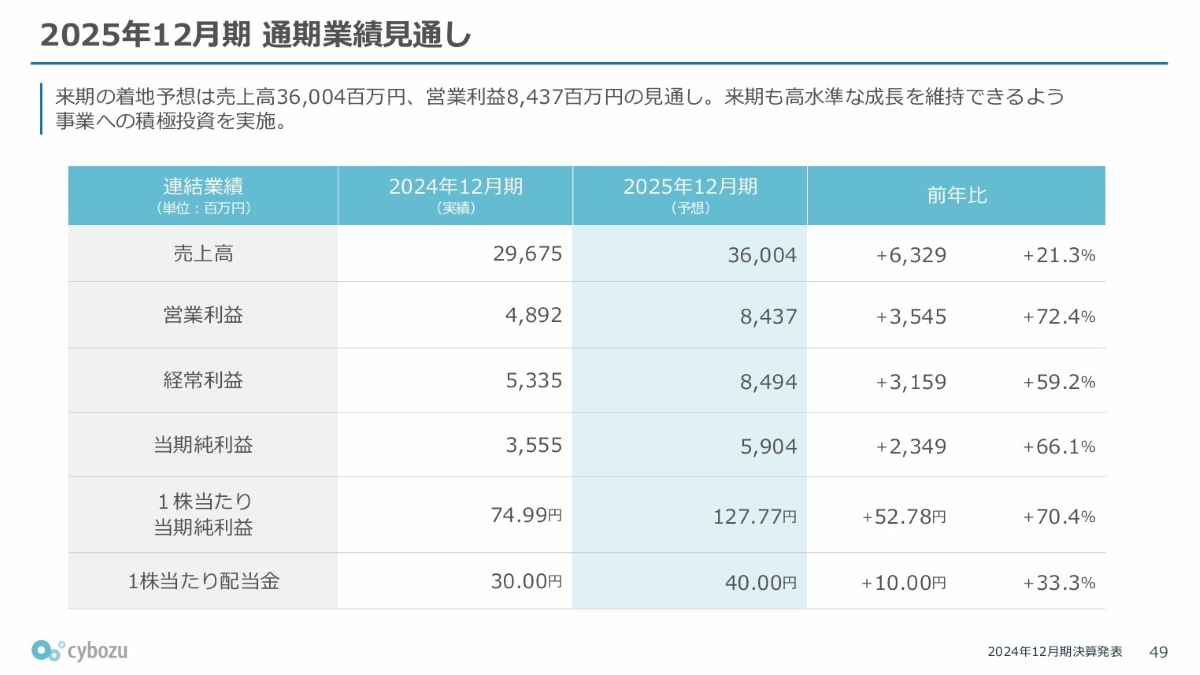Select the 連結業績 column header

tap(203, 195)
